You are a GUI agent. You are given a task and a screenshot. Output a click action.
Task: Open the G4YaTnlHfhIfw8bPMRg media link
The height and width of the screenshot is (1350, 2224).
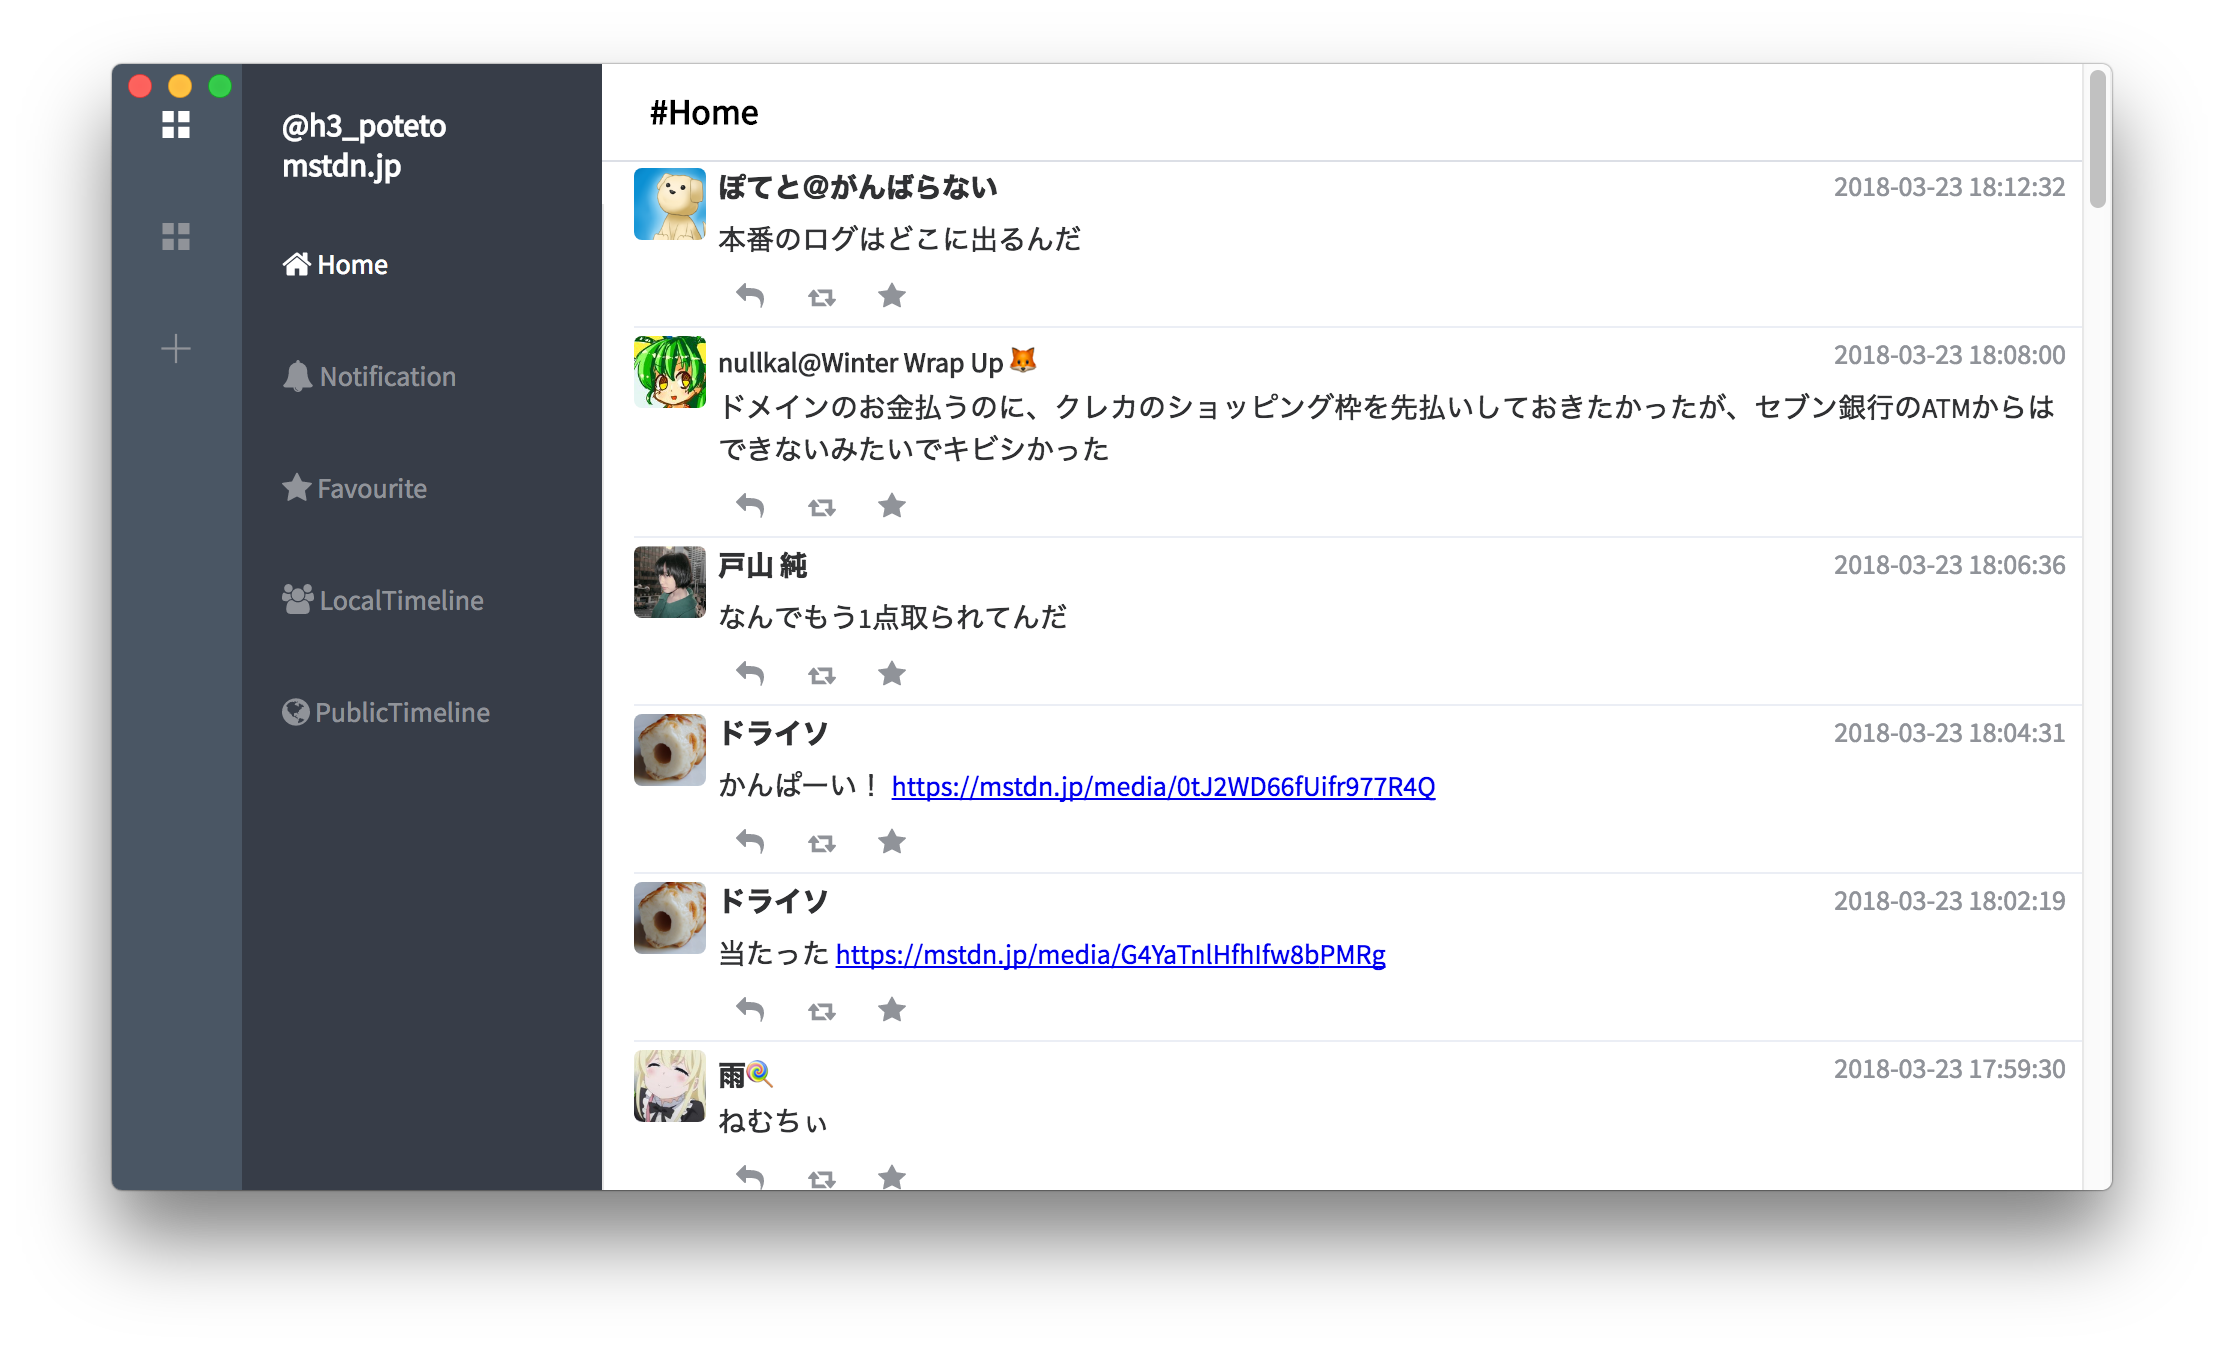pos(1110,955)
